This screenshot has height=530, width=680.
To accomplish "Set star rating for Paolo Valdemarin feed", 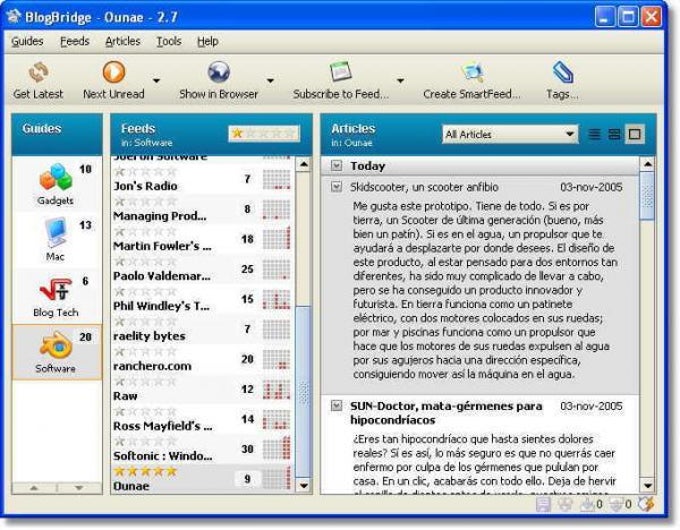I will tap(145, 262).
